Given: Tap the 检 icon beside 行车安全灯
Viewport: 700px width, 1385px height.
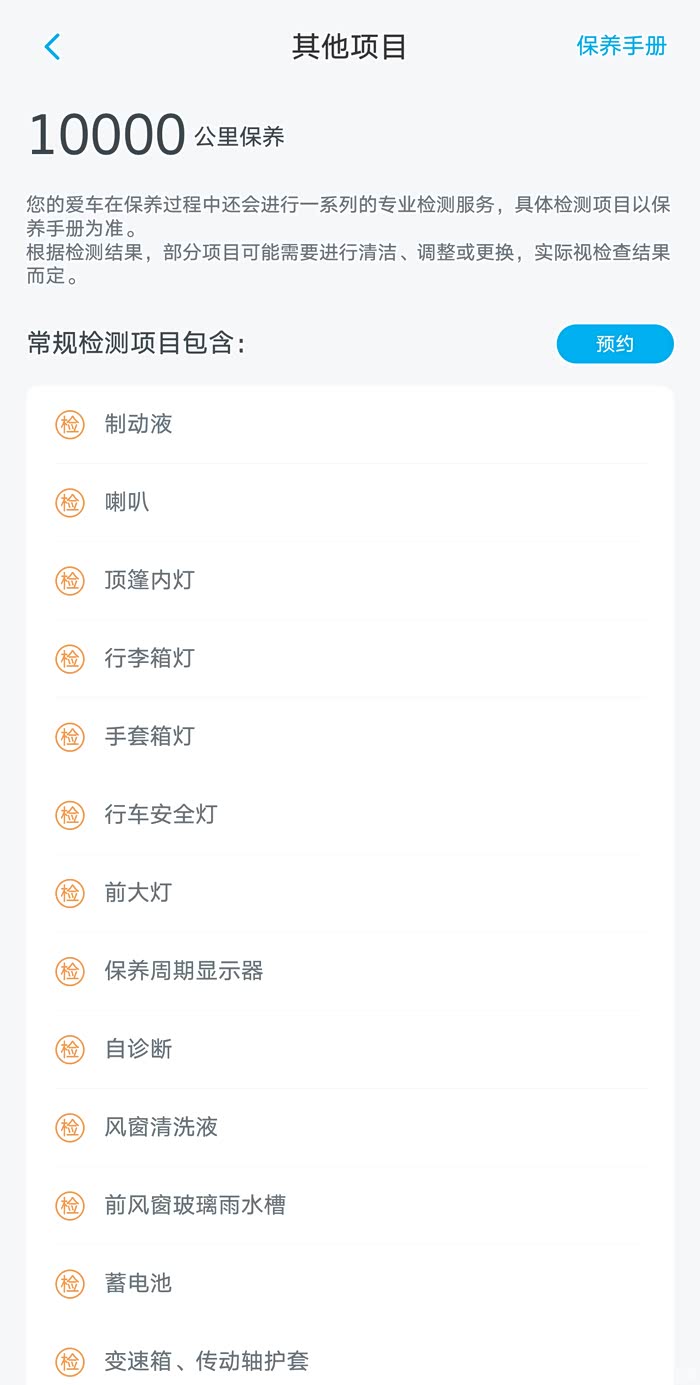Looking at the screenshot, I should click(70, 815).
